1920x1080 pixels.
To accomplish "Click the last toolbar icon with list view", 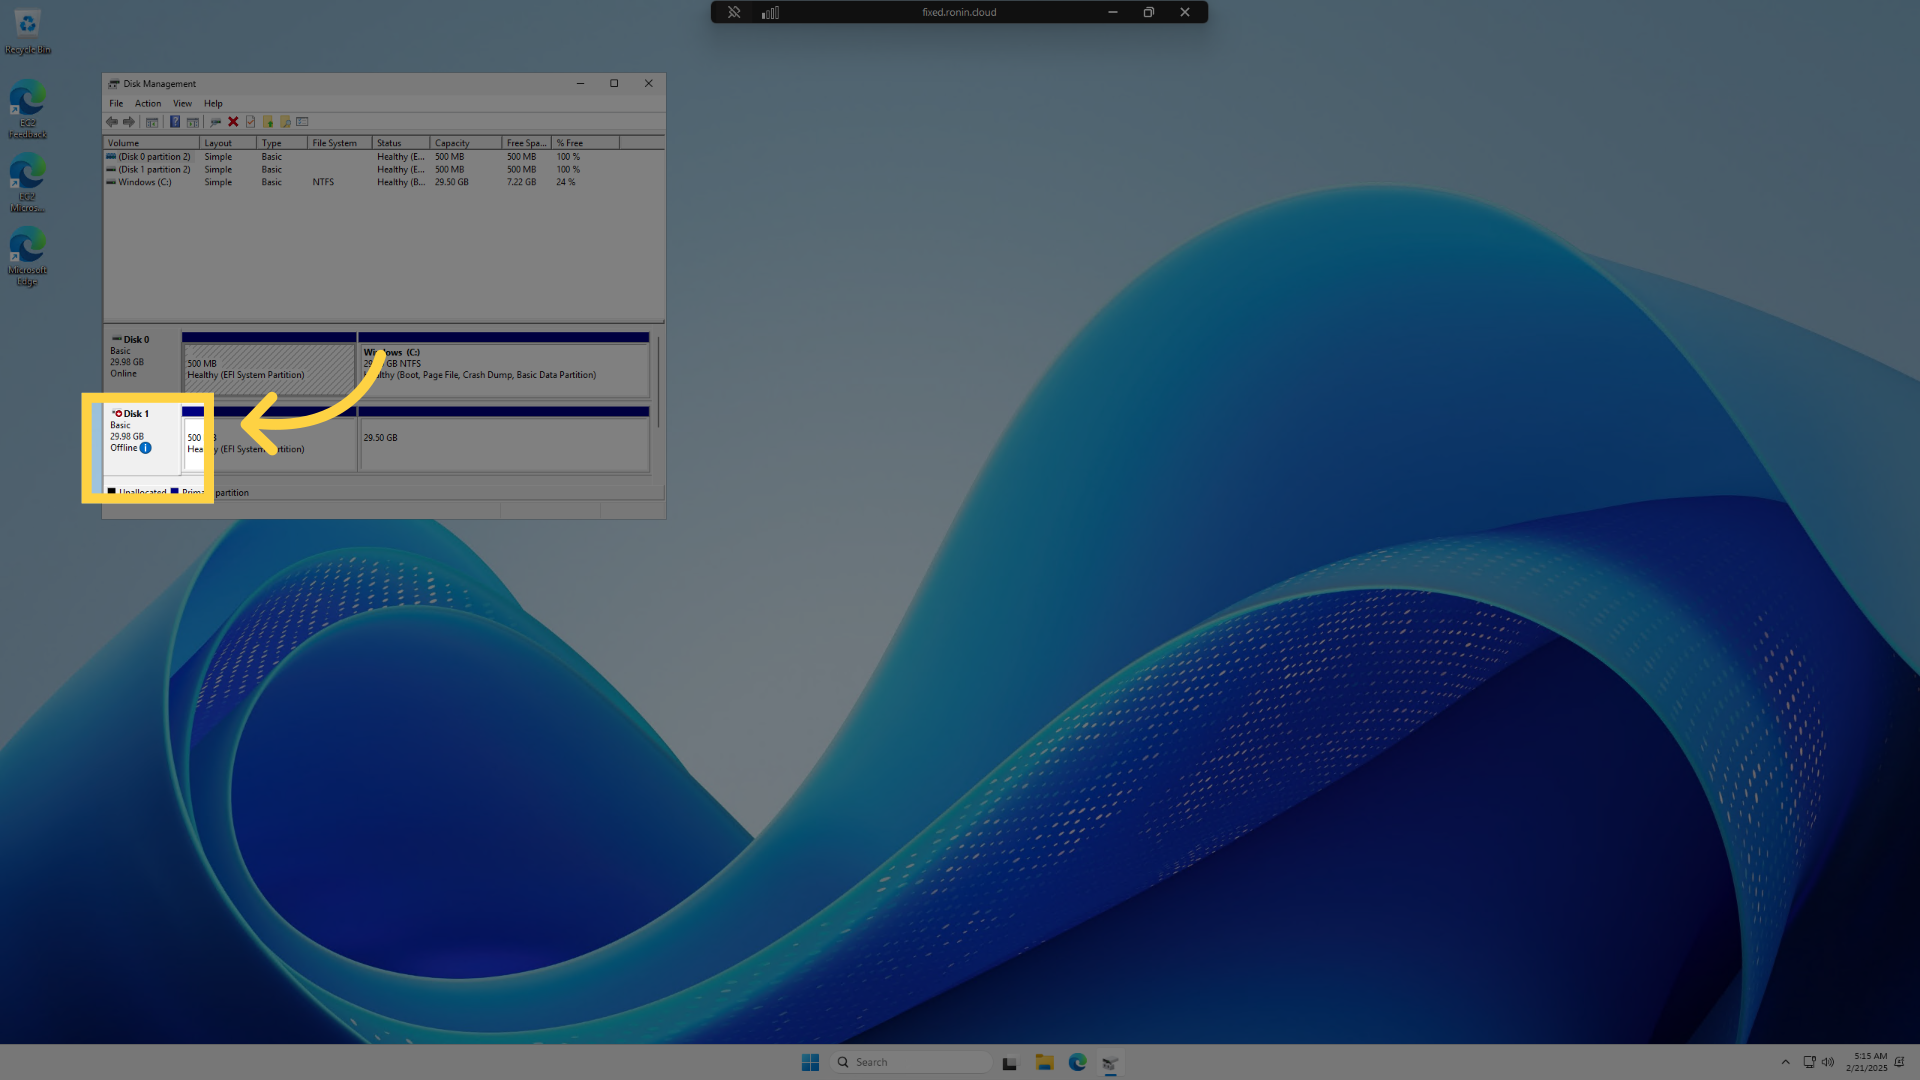I will [302, 122].
